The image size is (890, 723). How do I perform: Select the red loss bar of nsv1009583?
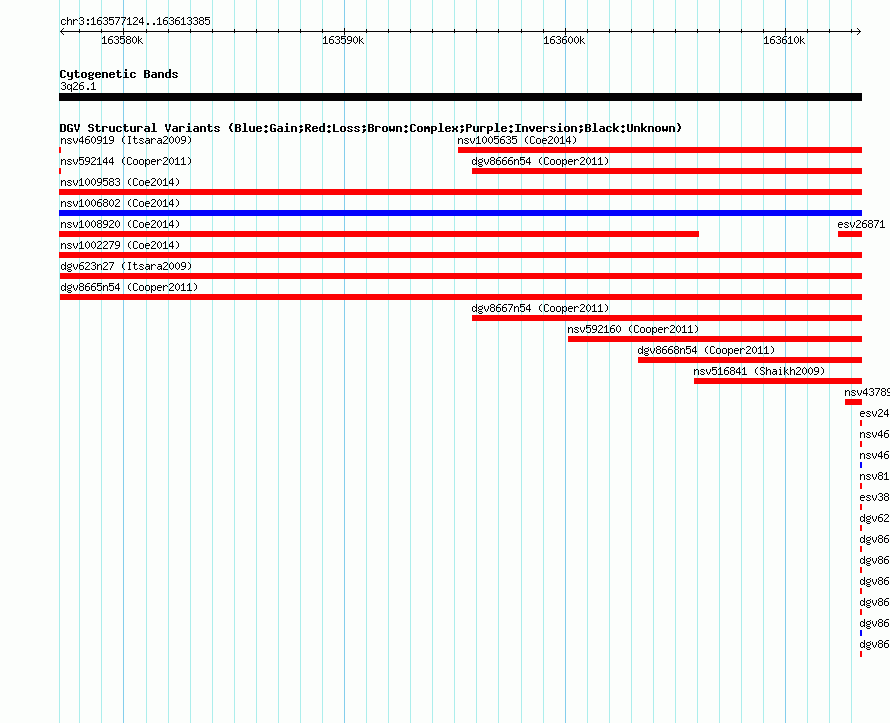tap(460, 192)
